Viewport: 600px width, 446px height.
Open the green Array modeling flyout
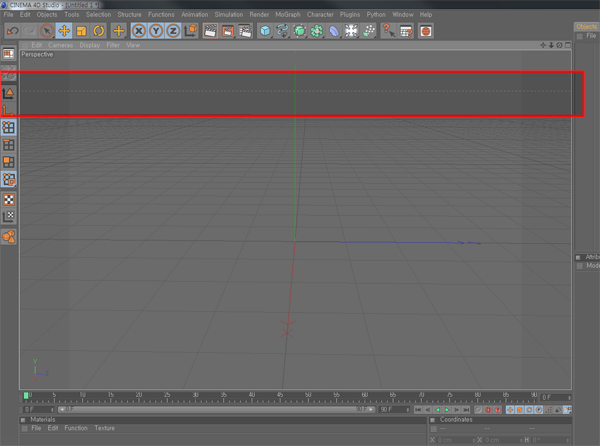pos(317,31)
